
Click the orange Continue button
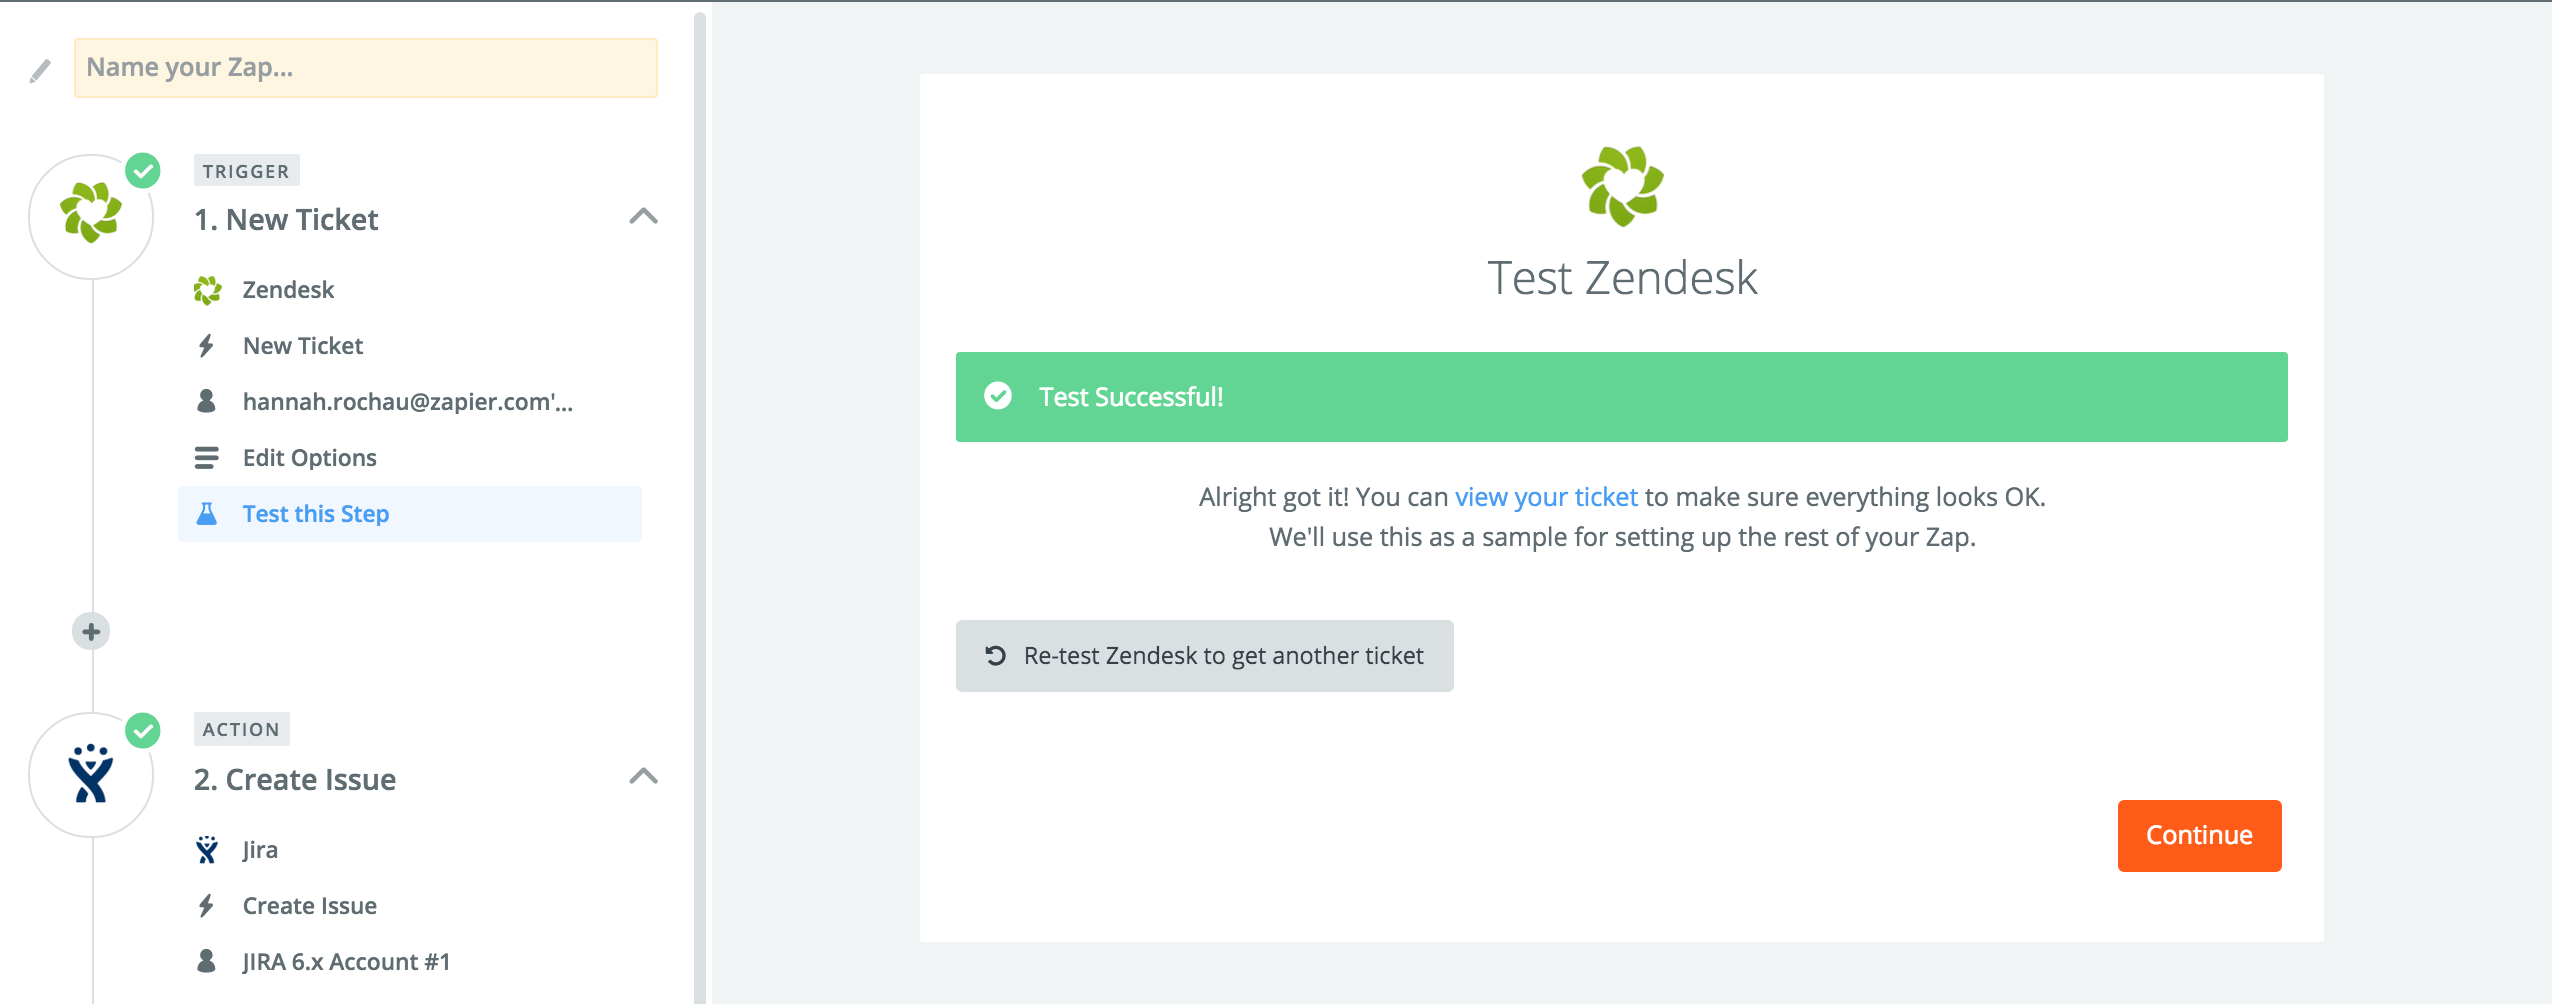tap(2199, 836)
